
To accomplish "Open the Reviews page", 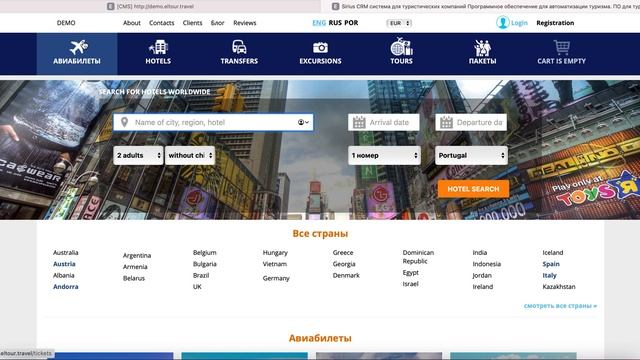I will pyautogui.click(x=245, y=23).
